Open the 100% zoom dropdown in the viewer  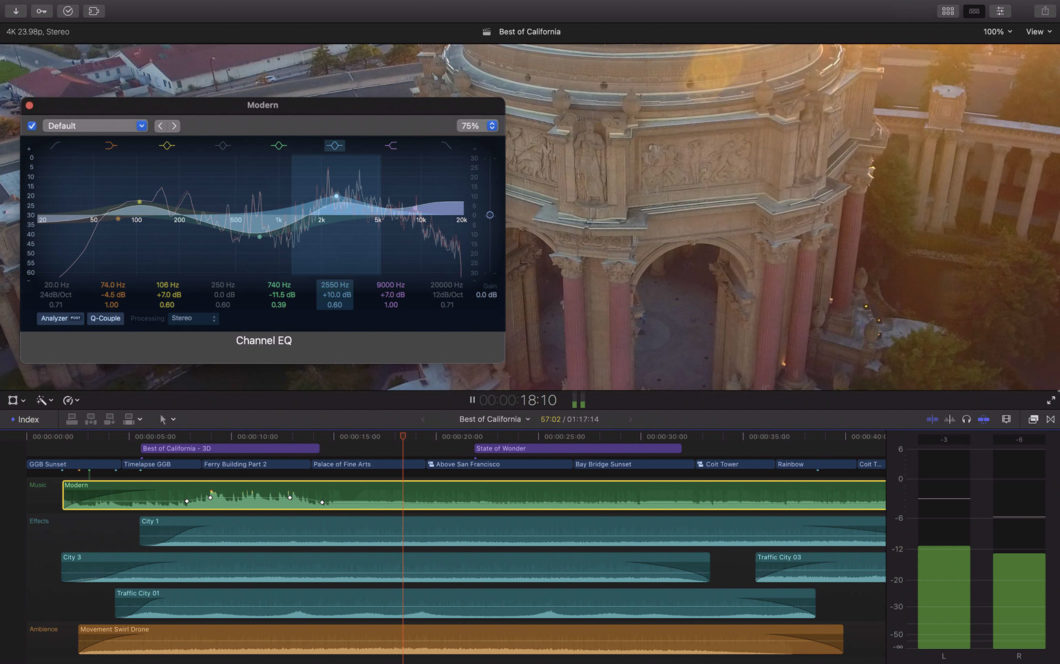(996, 31)
